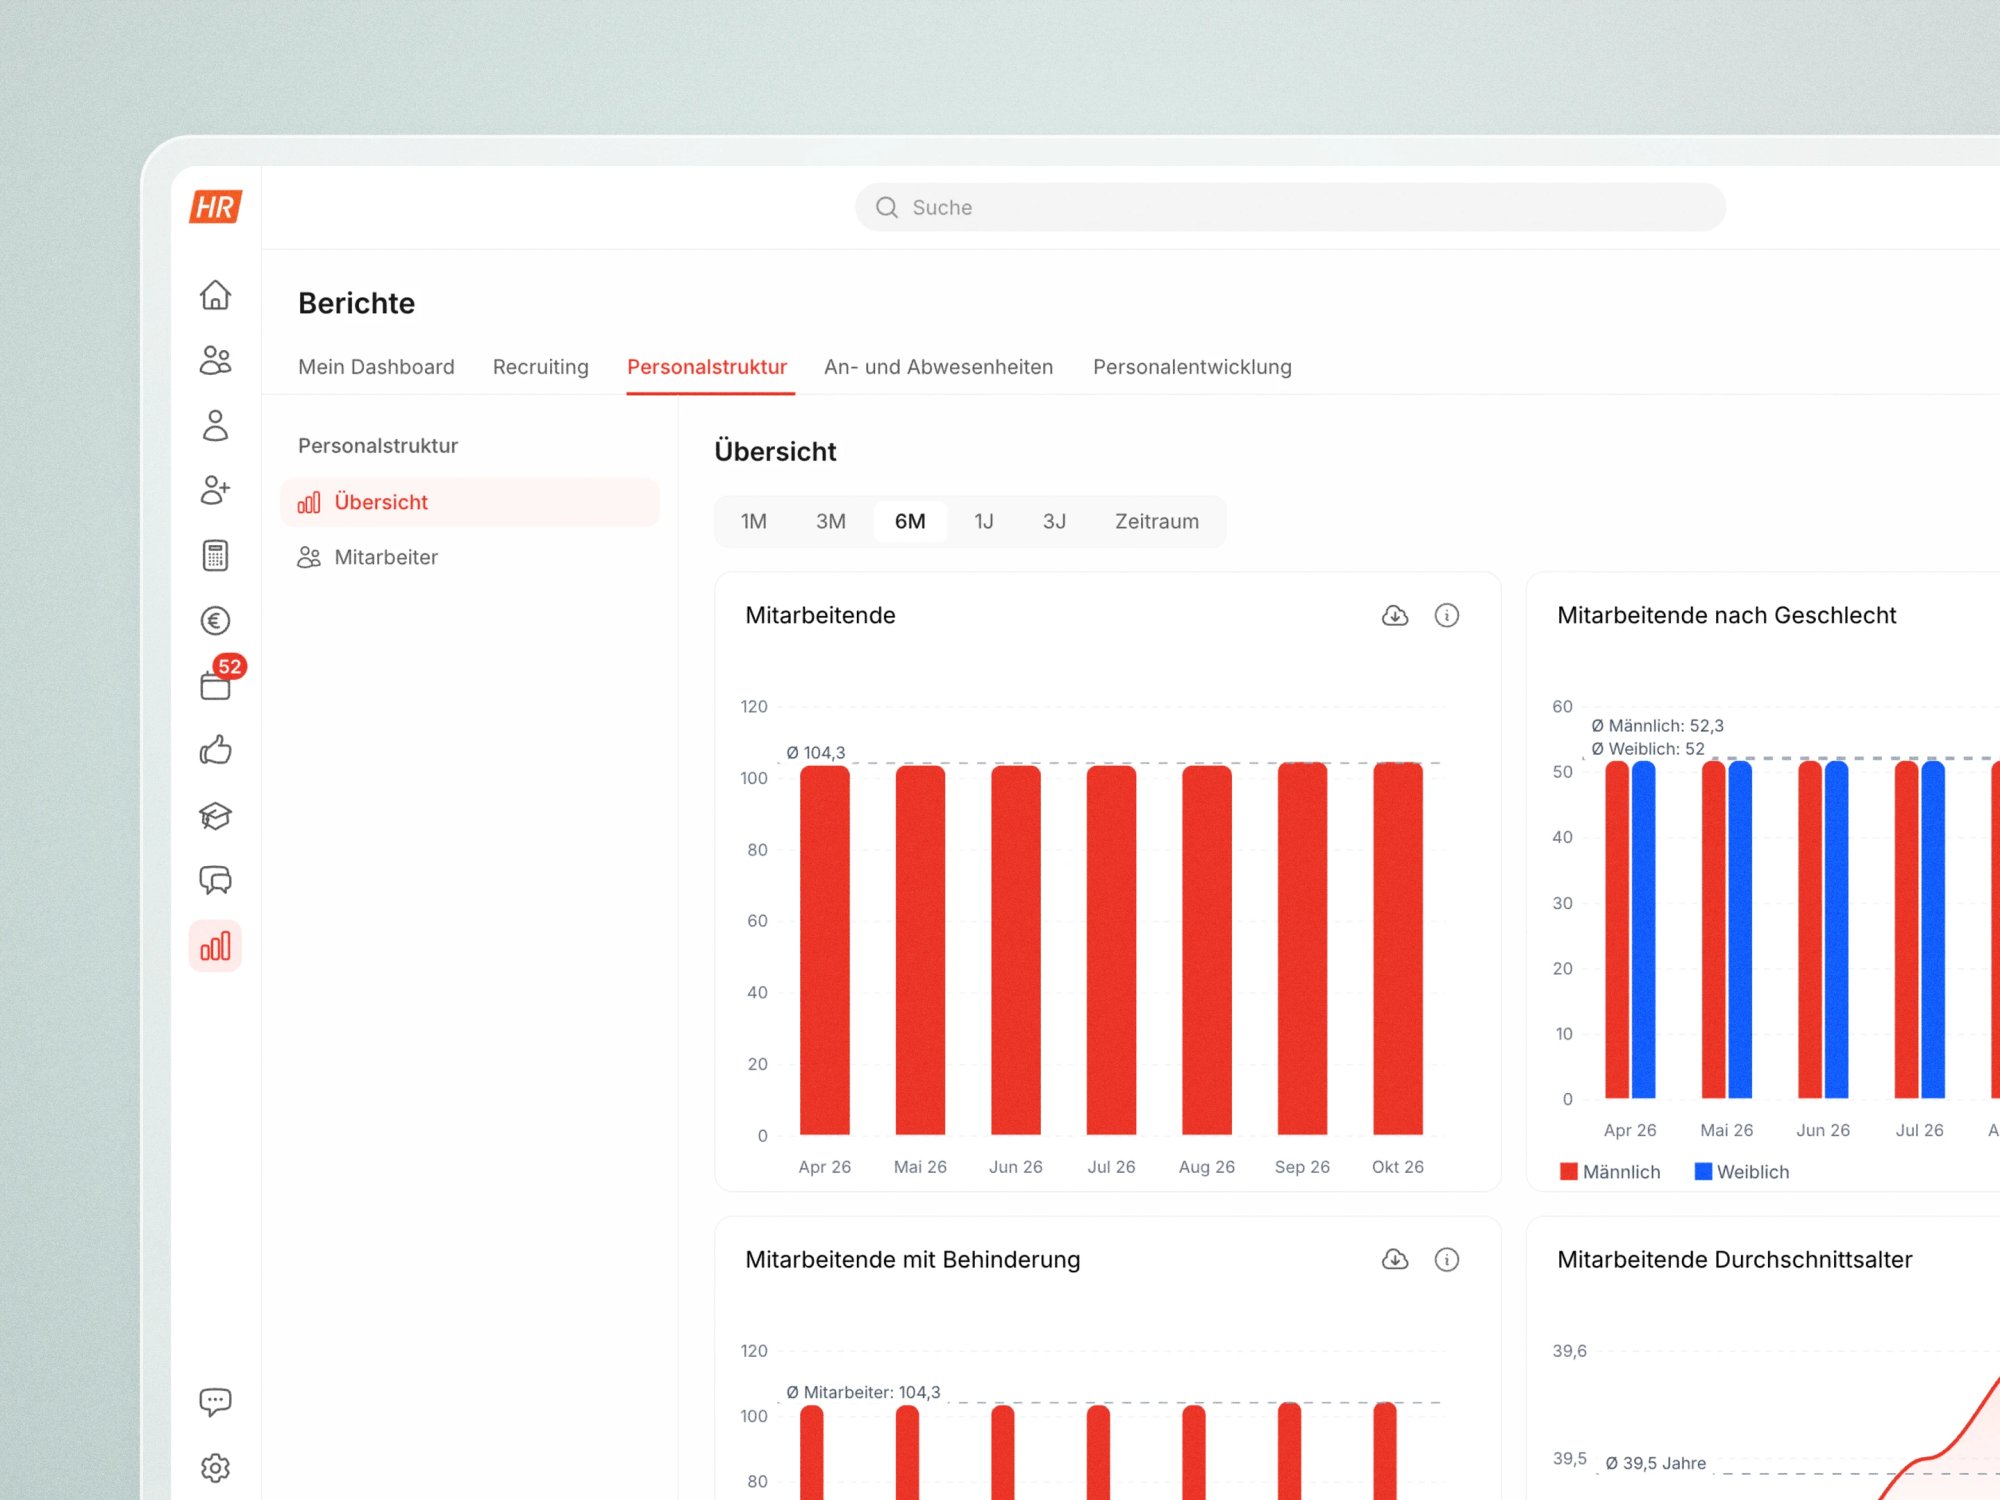Select the Personalstruktur tab

707,367
